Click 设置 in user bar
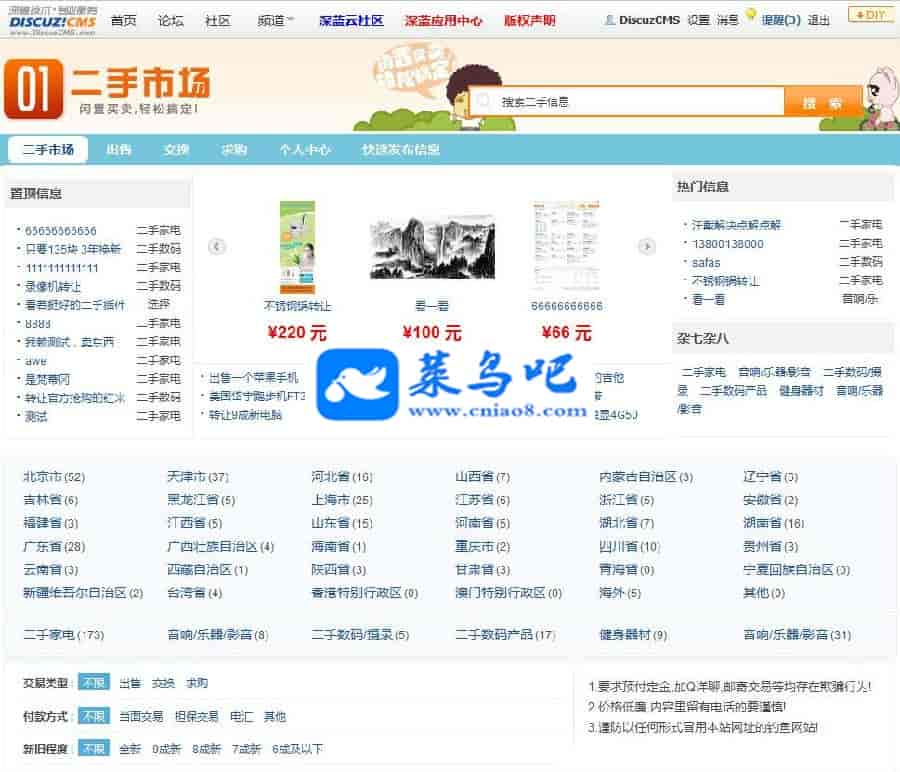This screenshot has width=900, height=772. 699,21
